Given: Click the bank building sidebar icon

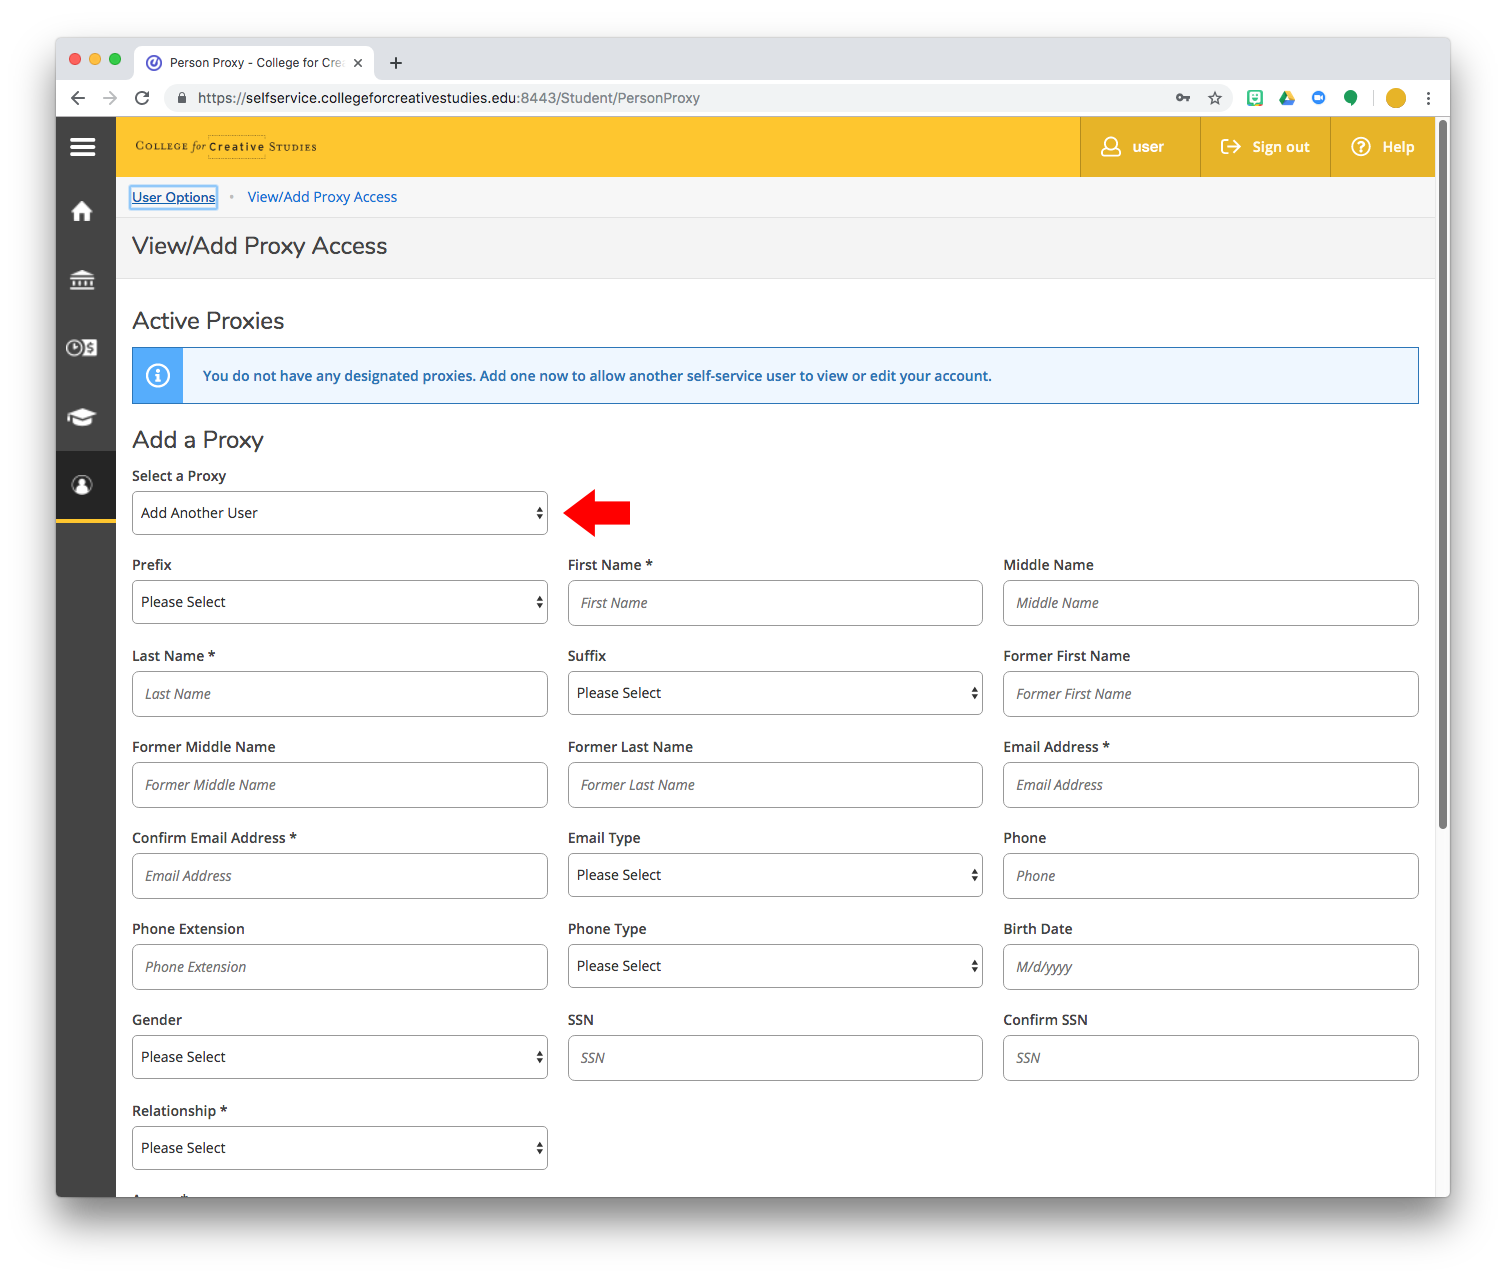Looking at the screenshot, I should pos(82,280).
